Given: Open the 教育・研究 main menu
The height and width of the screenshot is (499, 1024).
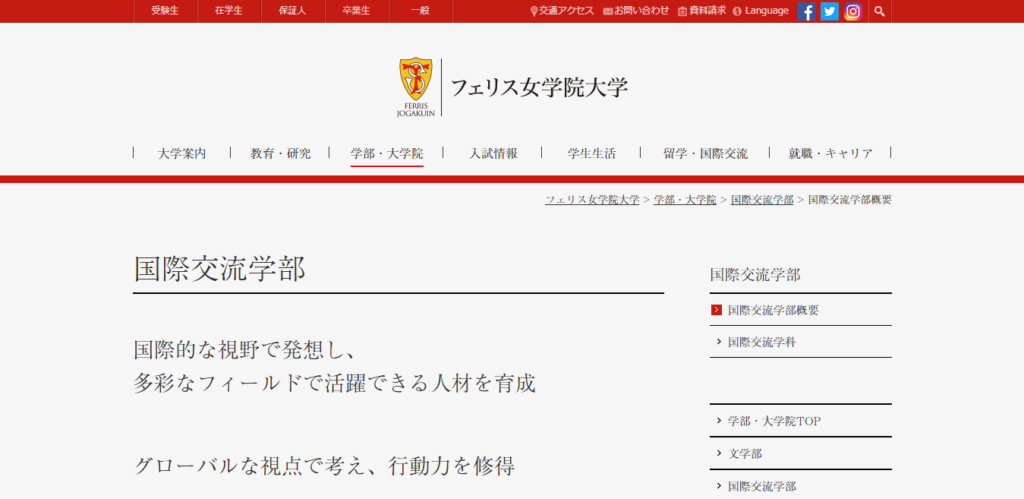Looking at the screenshot, I should 281,153.
